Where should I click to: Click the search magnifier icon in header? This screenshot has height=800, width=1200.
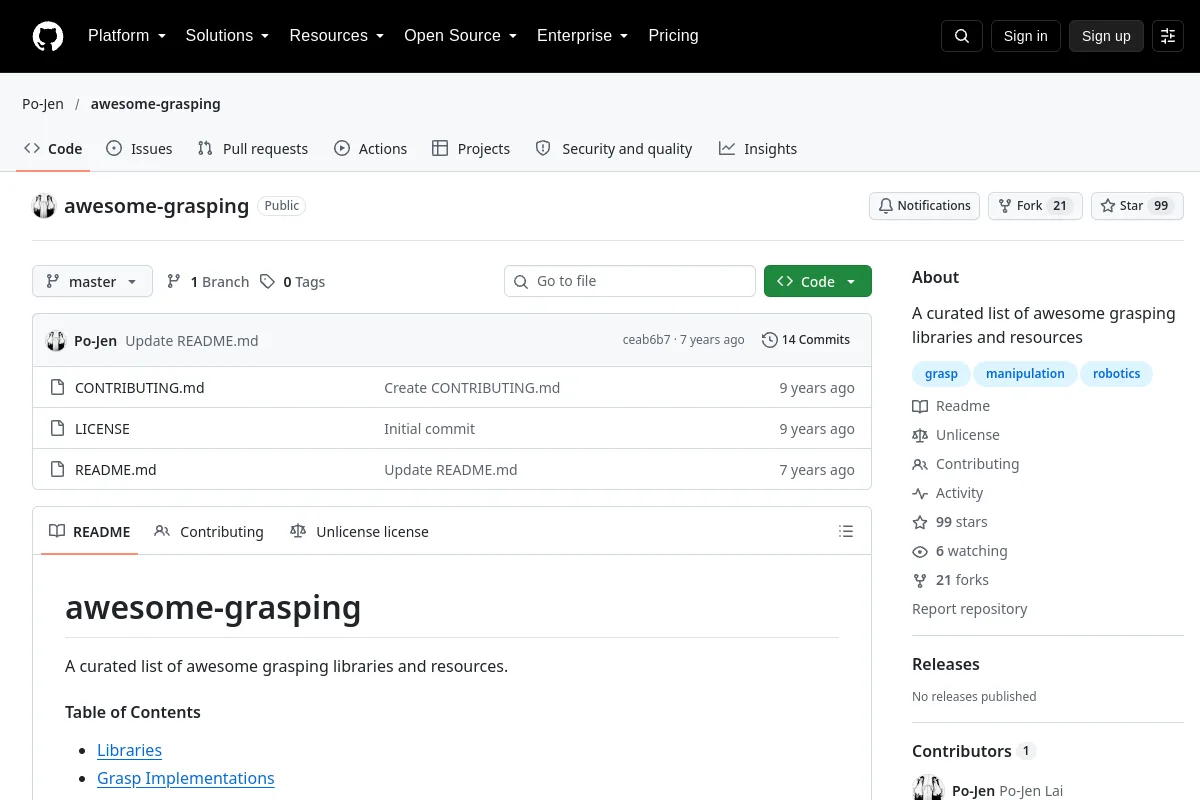(962, 36)
